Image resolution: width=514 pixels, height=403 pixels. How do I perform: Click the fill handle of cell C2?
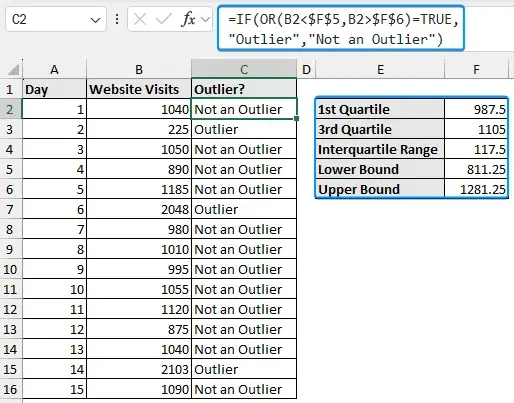coord(297,118)
